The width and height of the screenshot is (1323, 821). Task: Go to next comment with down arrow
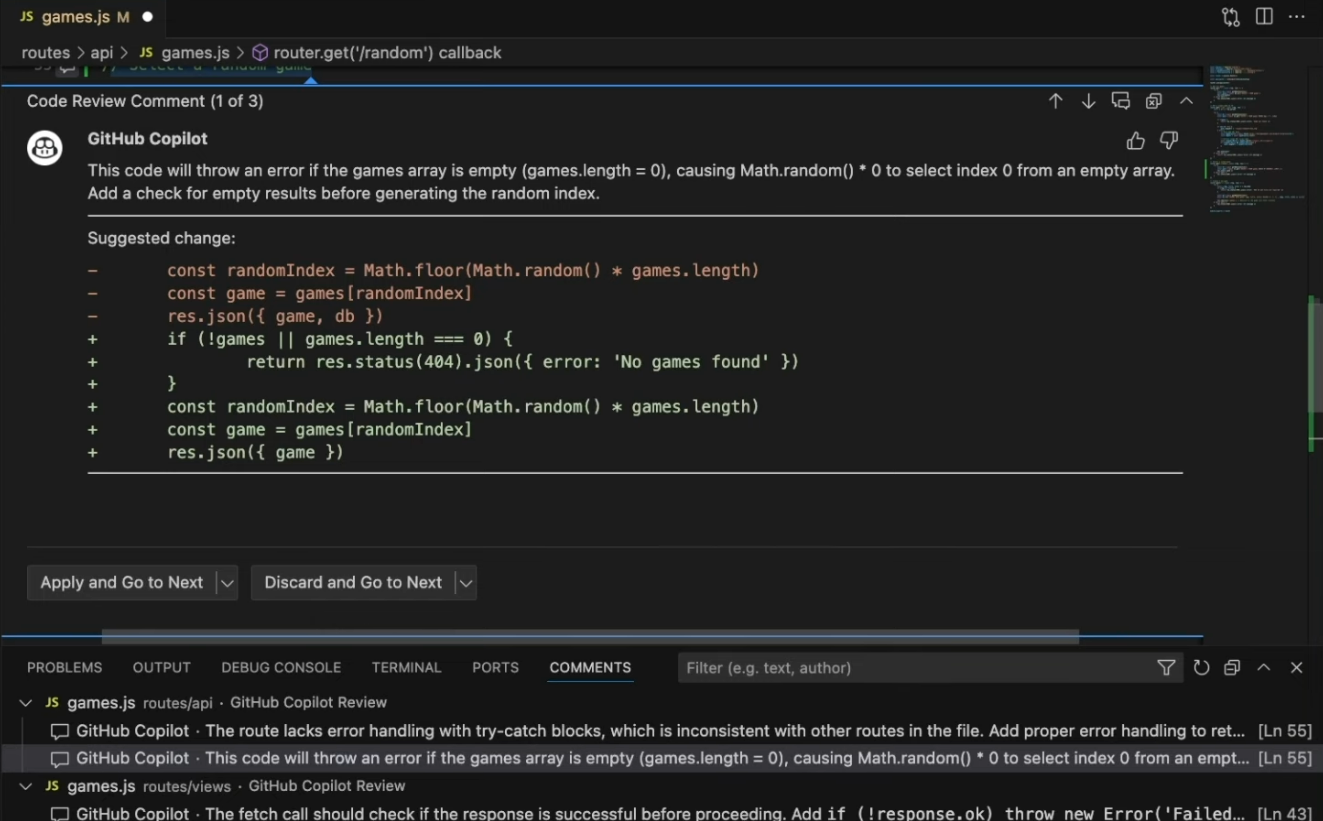coord(1088,100)
